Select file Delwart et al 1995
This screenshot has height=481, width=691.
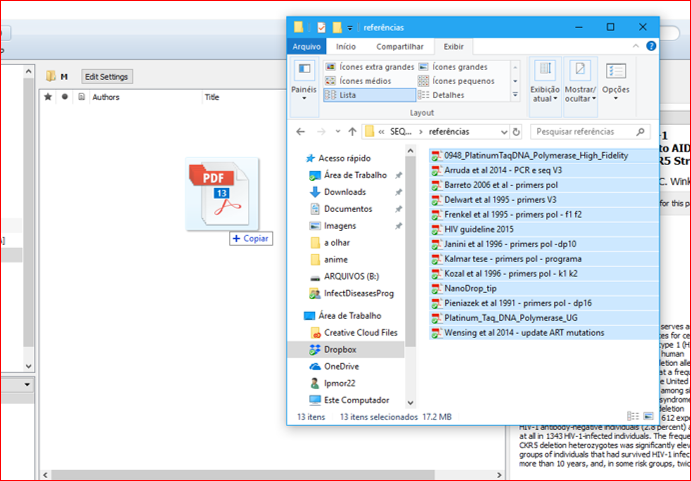(x=500, y=200)
